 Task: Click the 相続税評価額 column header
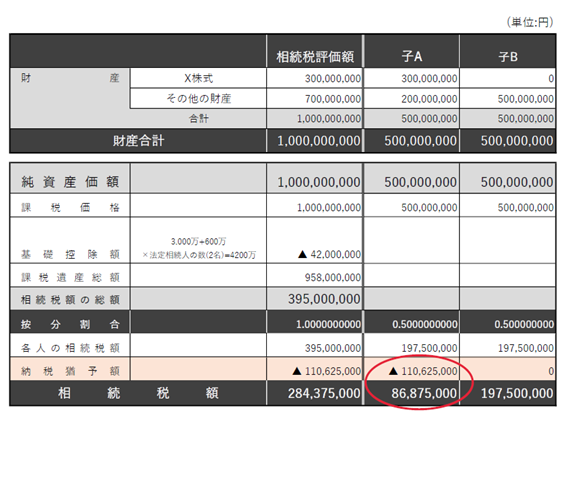315,56
